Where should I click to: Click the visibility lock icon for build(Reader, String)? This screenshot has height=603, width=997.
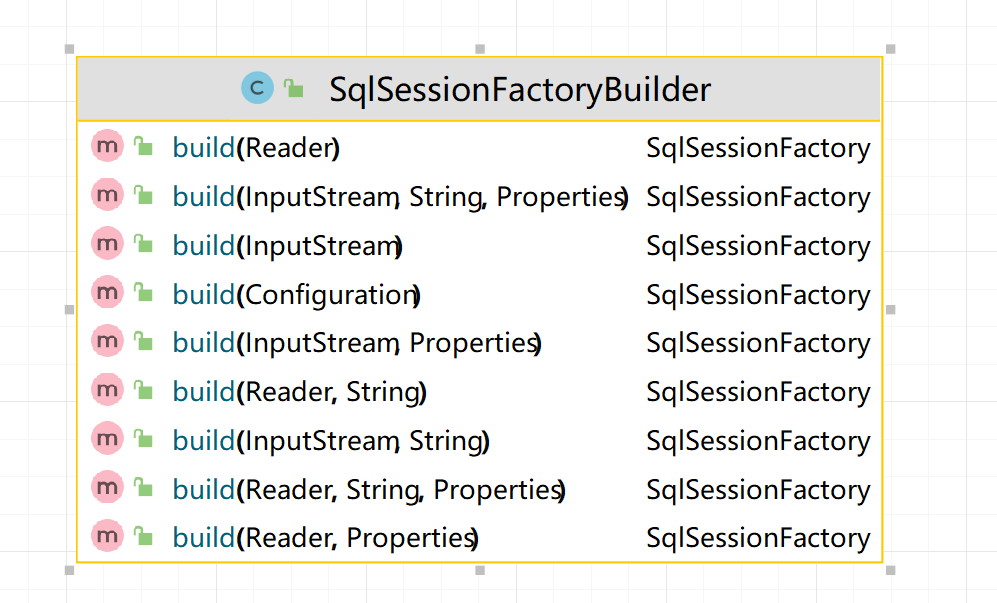143,392
